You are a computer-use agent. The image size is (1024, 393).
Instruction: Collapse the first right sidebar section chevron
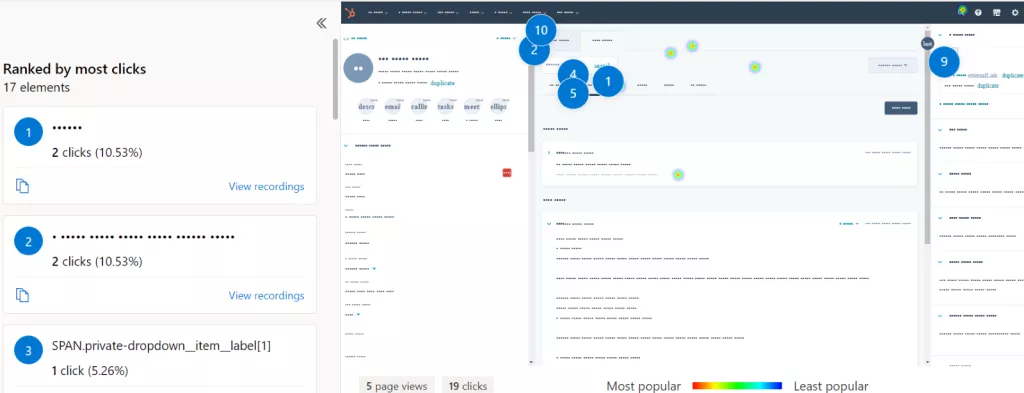(940, 35)
